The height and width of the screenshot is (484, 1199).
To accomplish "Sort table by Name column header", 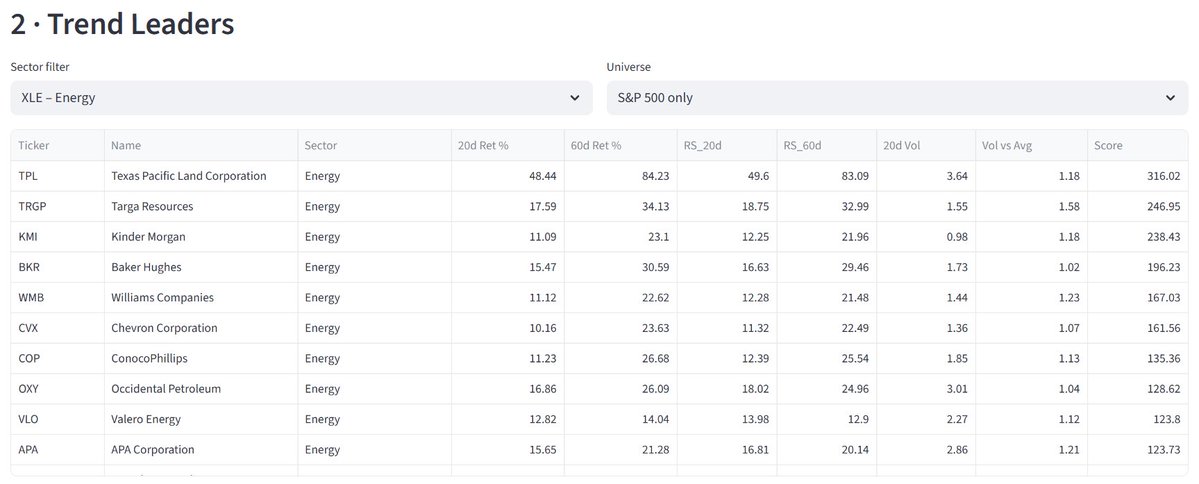I will 126,145.
